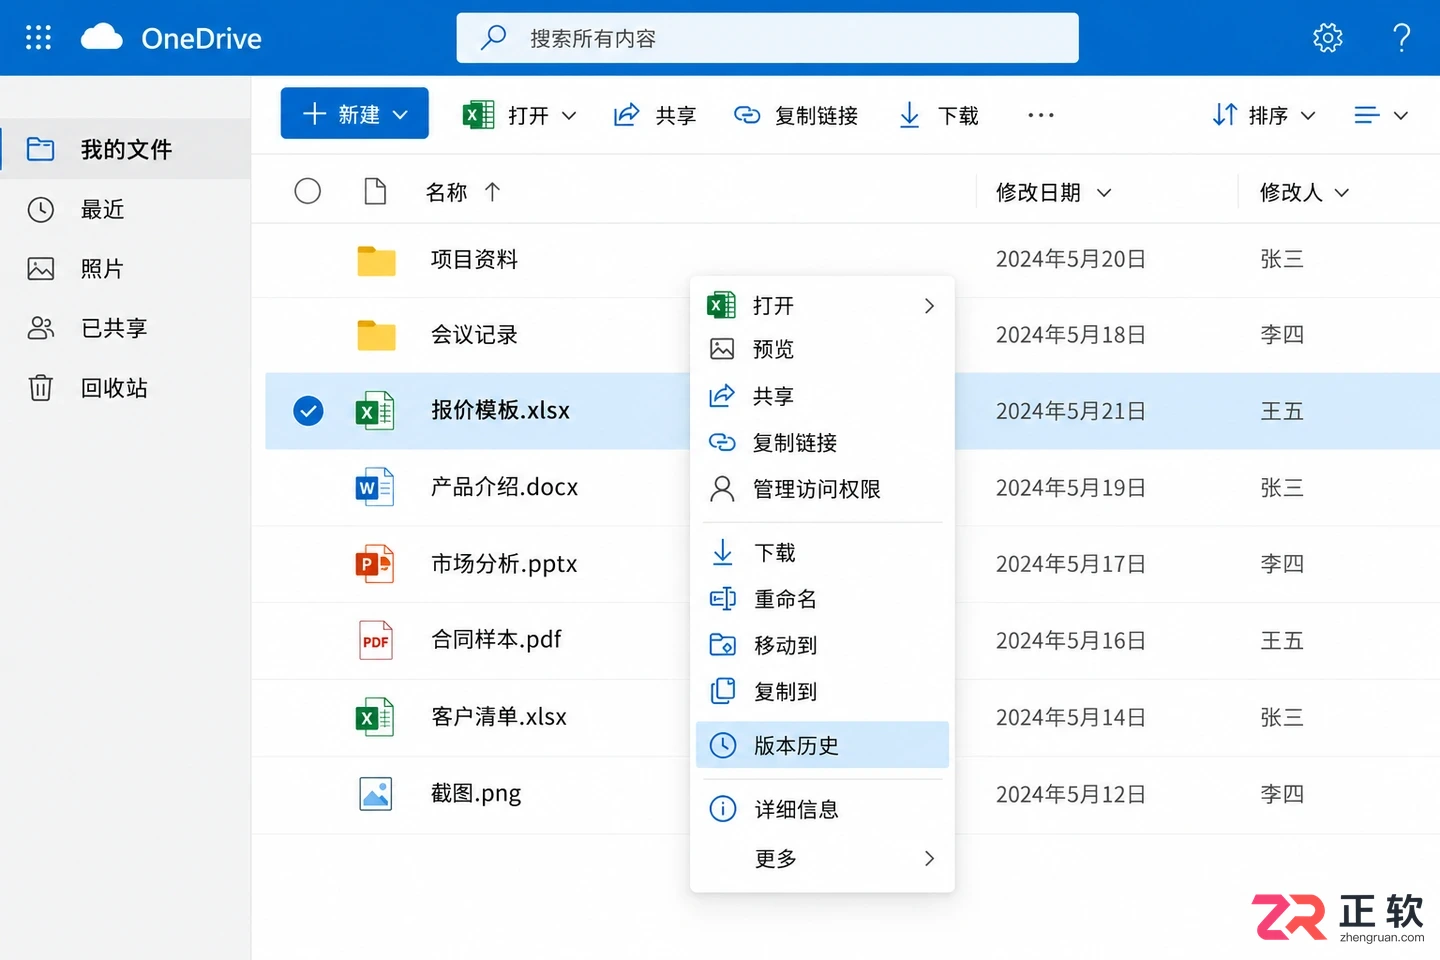
Task: Click the 市场分析.pptx file name
Action: pyautogui.click(x=504, y=564)
